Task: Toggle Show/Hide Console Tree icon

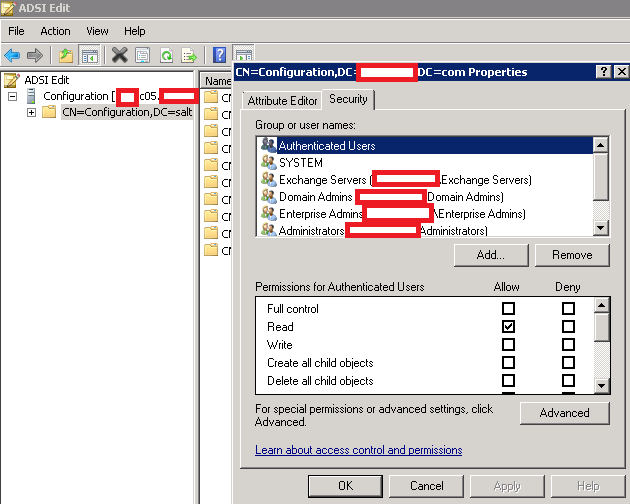Action: 90,55
